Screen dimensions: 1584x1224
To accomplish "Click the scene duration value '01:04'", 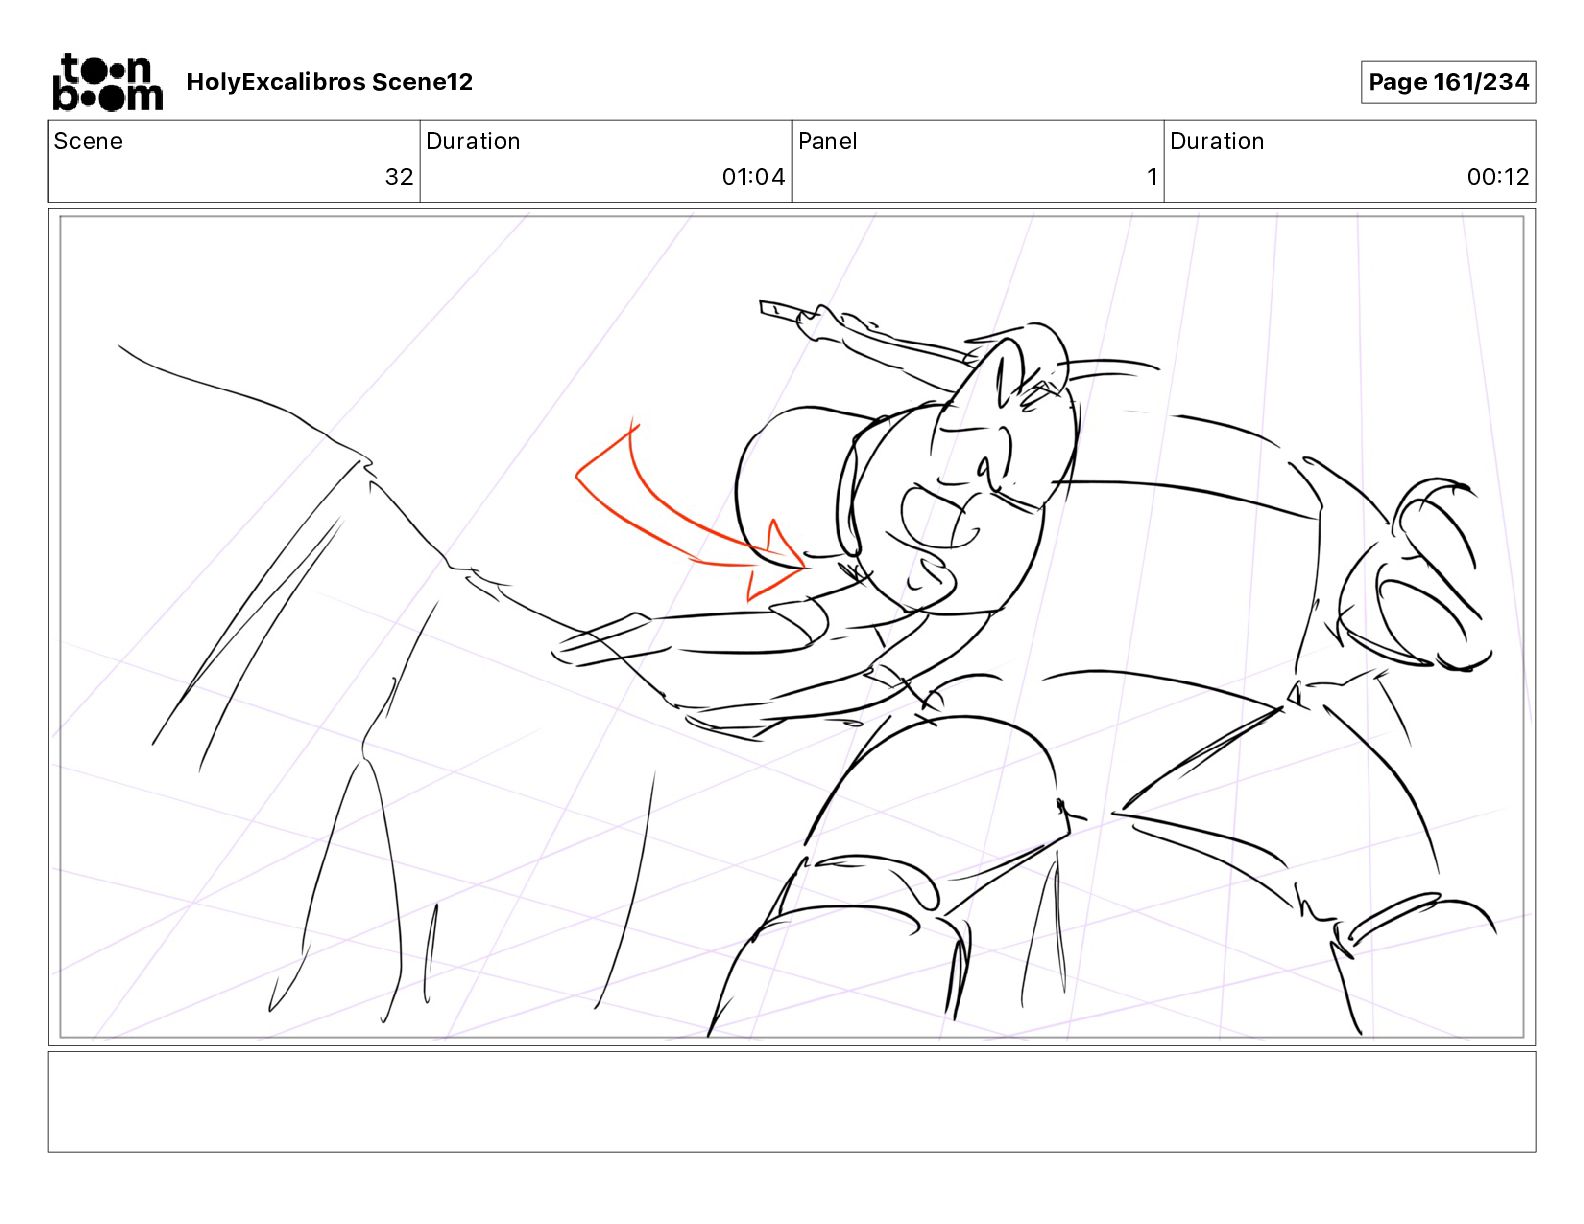I will 753,177.
